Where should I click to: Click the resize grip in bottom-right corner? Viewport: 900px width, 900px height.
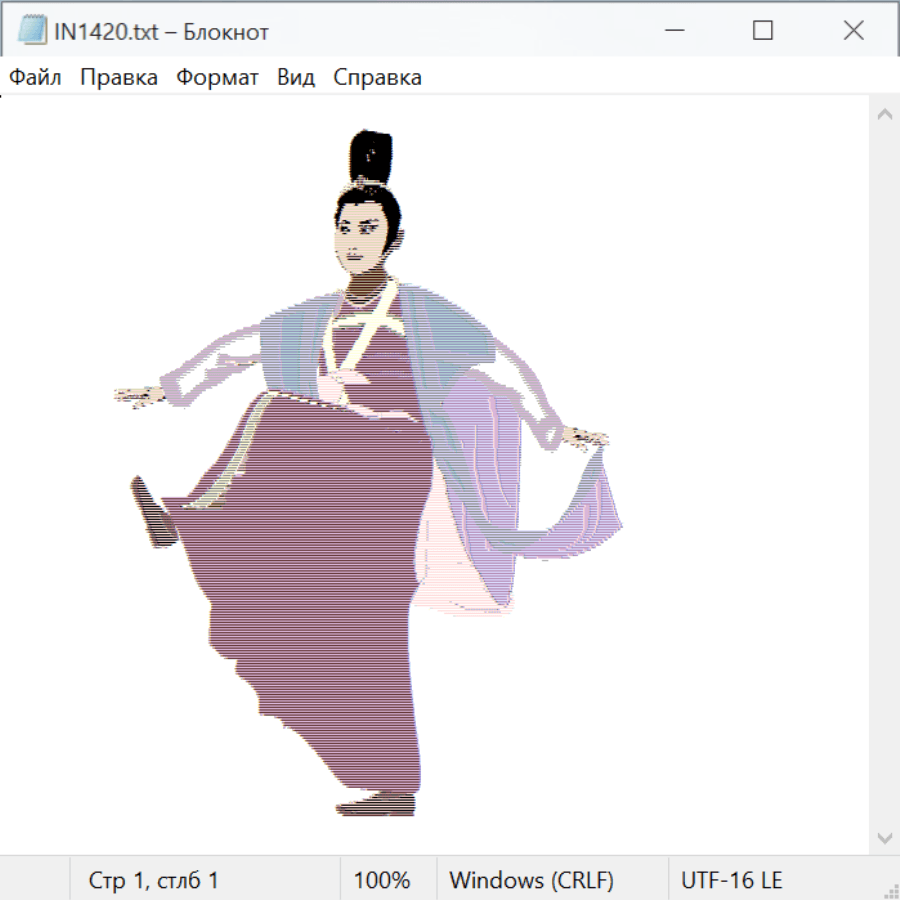[x=890, y=890]
